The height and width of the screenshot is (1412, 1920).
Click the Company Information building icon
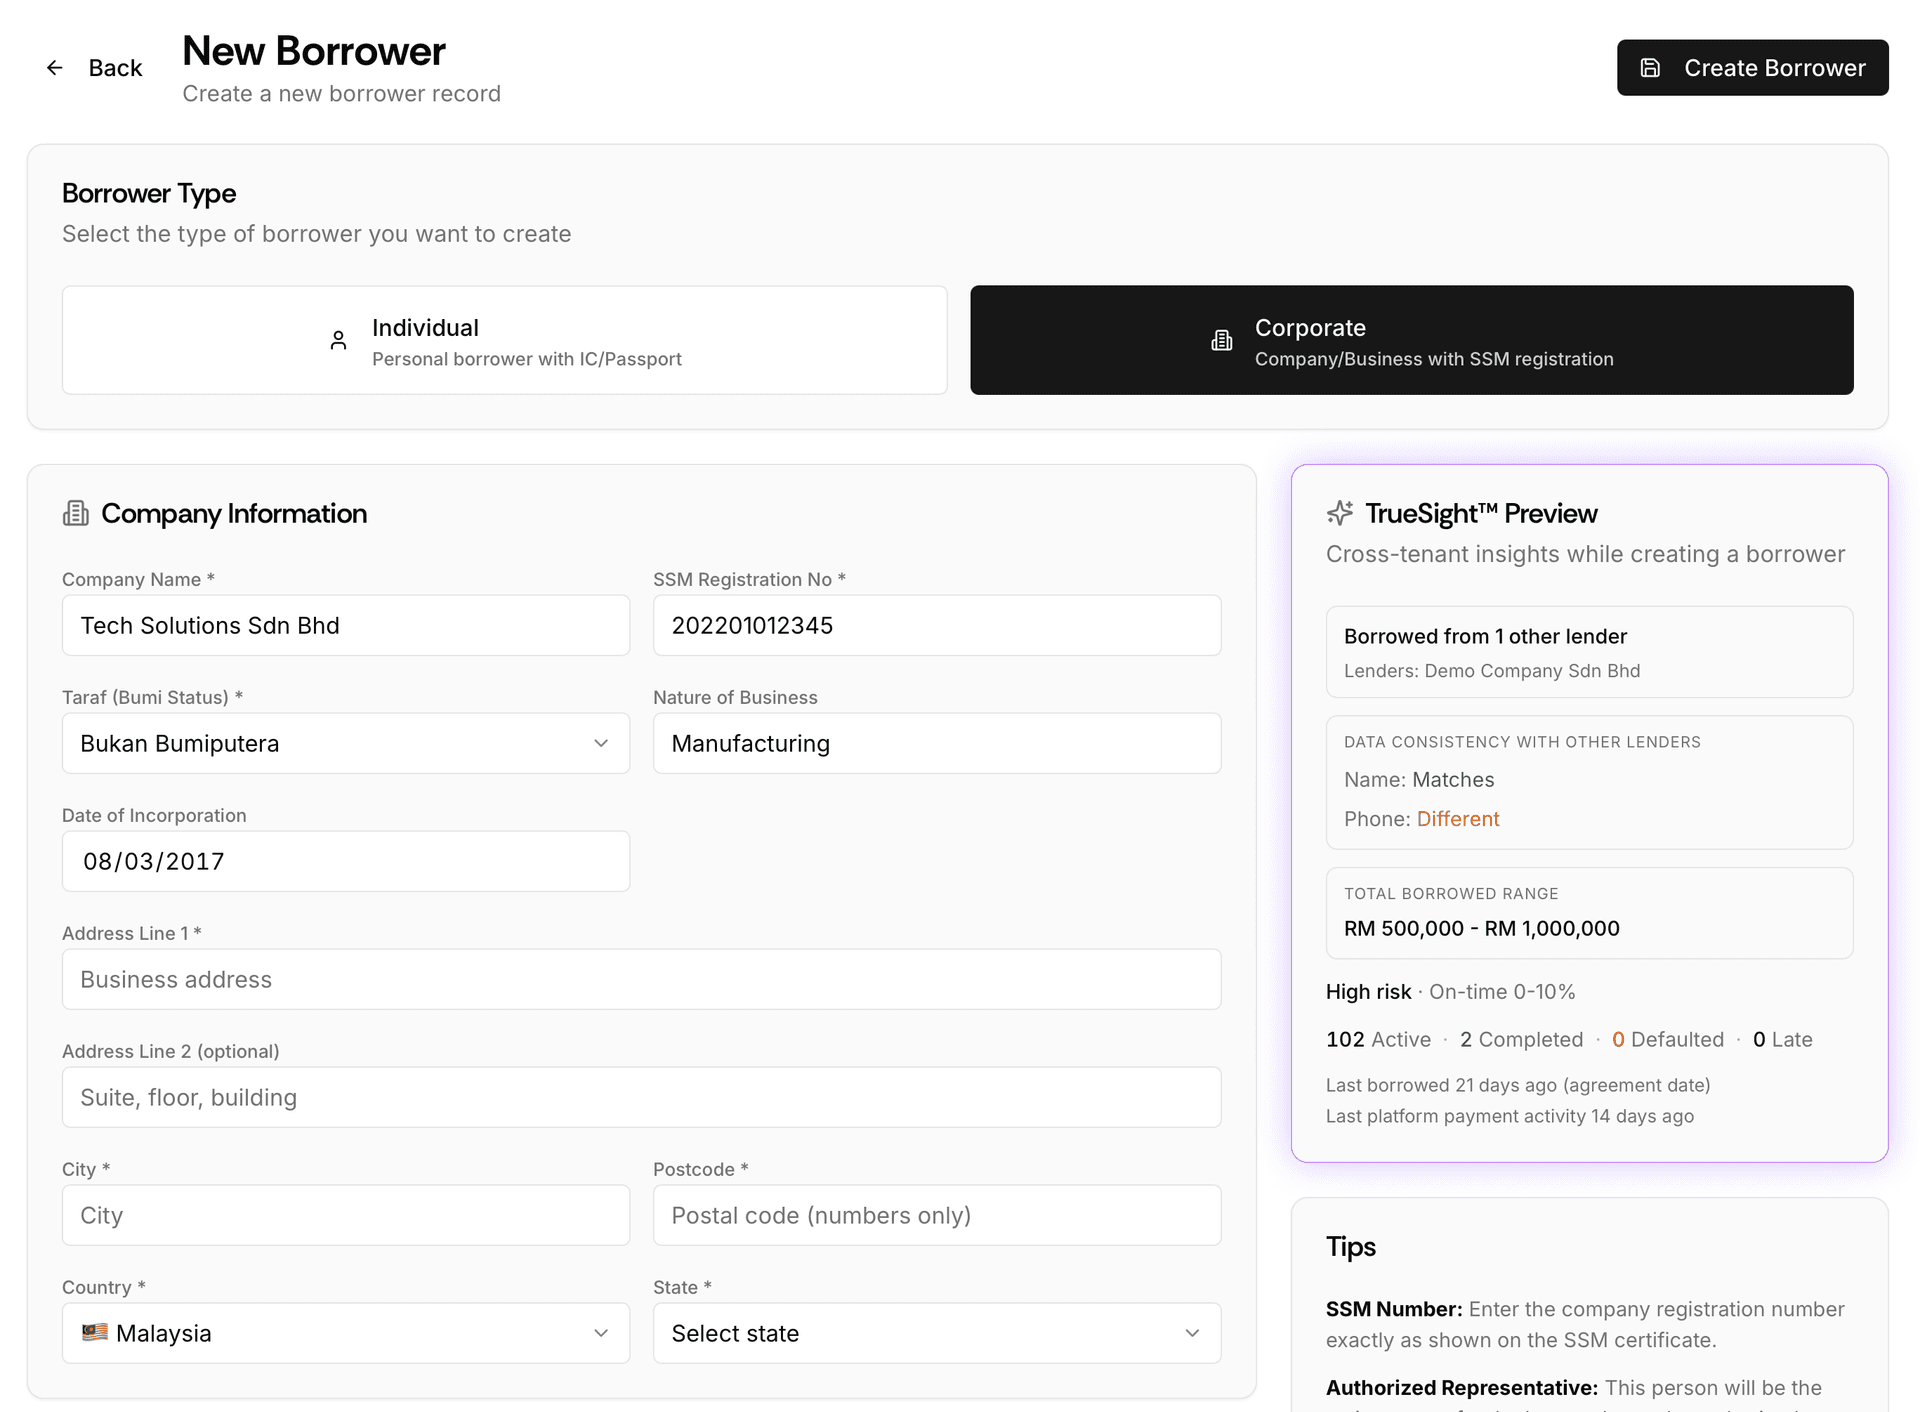[x=75, y=513]
